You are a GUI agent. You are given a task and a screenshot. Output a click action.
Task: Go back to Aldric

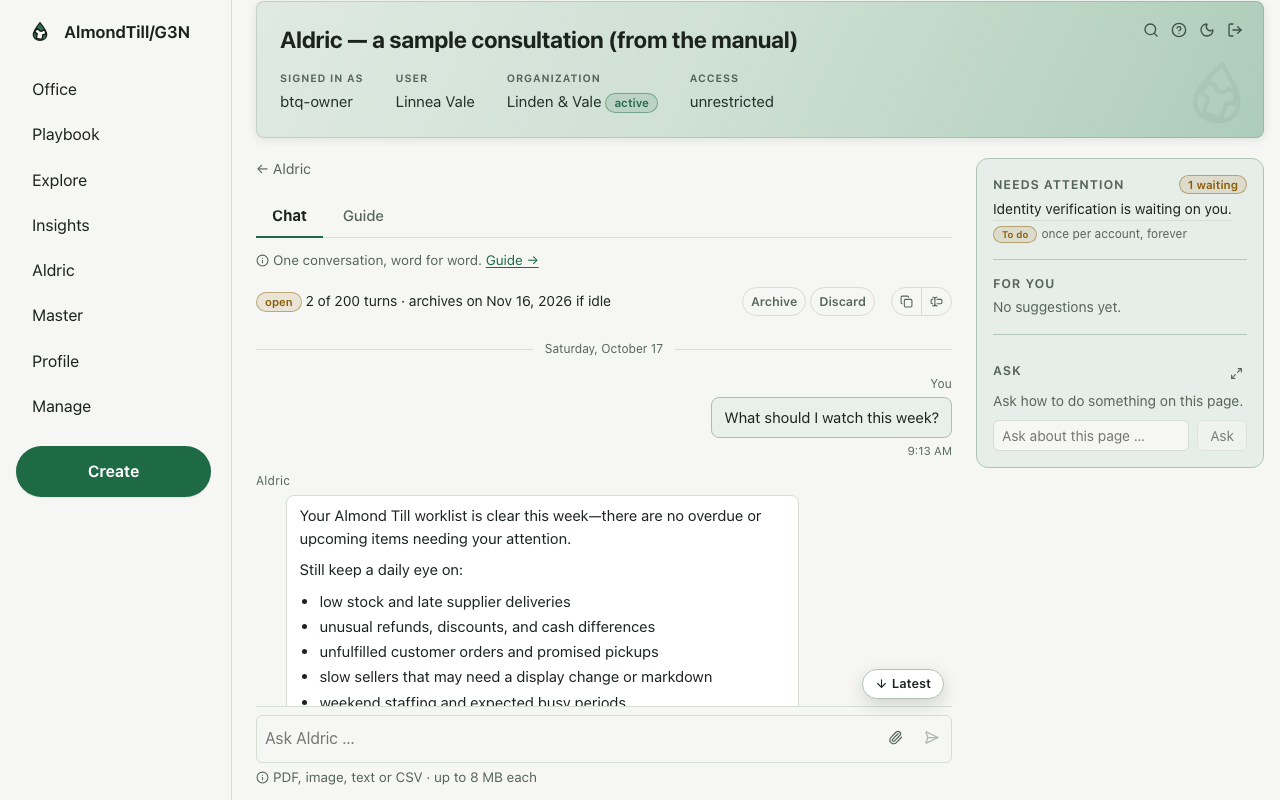pyautogui.click(x=283, y=169)
